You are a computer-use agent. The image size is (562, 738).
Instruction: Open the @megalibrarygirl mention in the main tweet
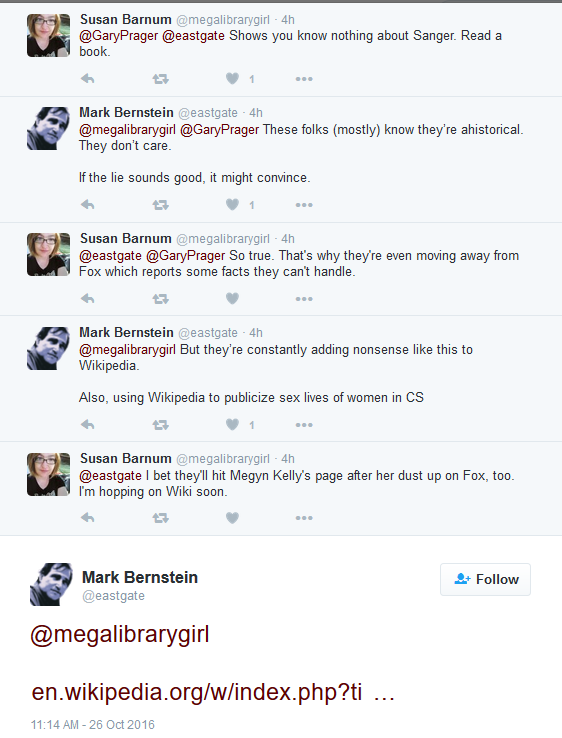tap(120, 635)
